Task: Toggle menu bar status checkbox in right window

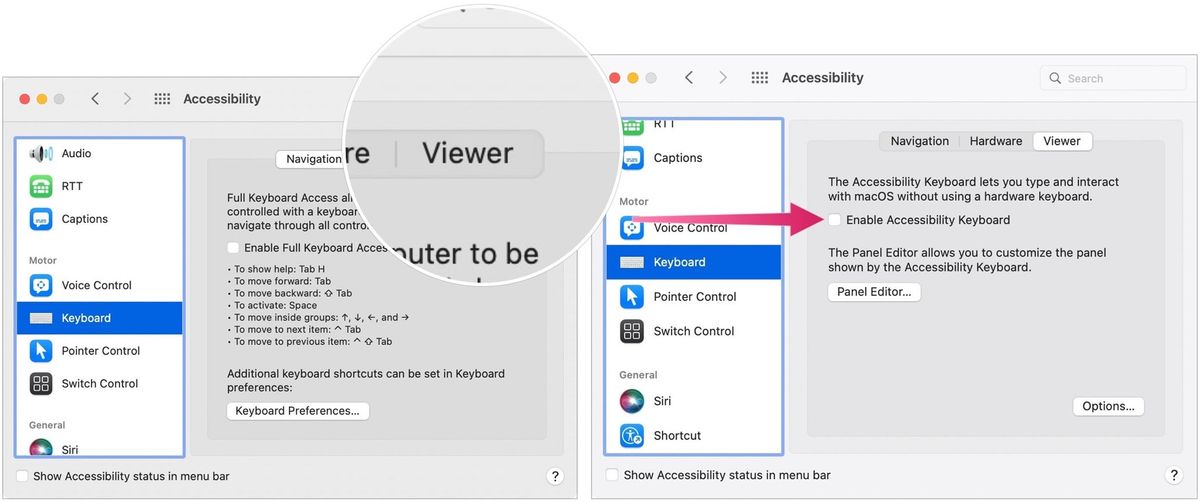Action: (612, 475)
